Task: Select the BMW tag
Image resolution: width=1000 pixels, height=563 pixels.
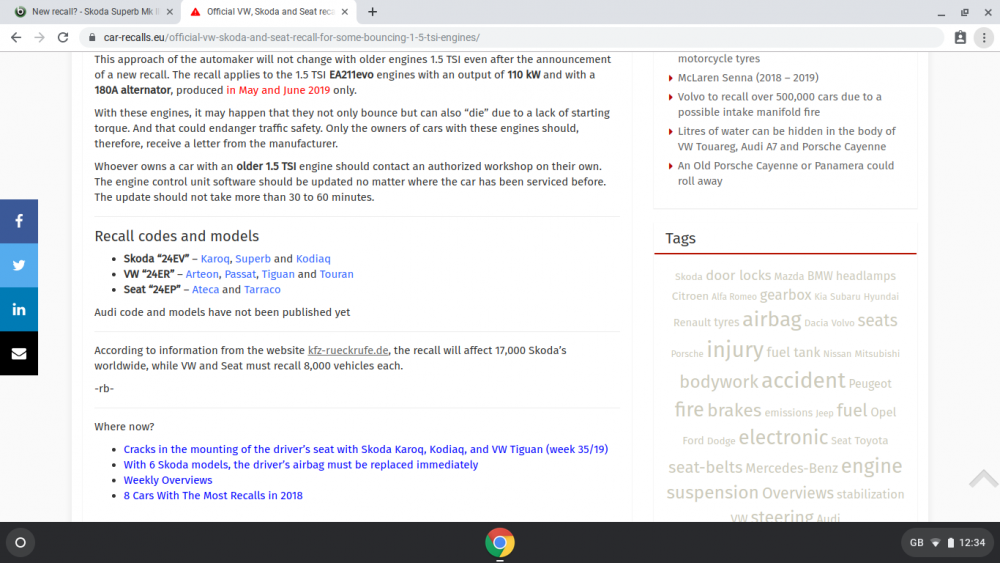Action: (820, 276)
